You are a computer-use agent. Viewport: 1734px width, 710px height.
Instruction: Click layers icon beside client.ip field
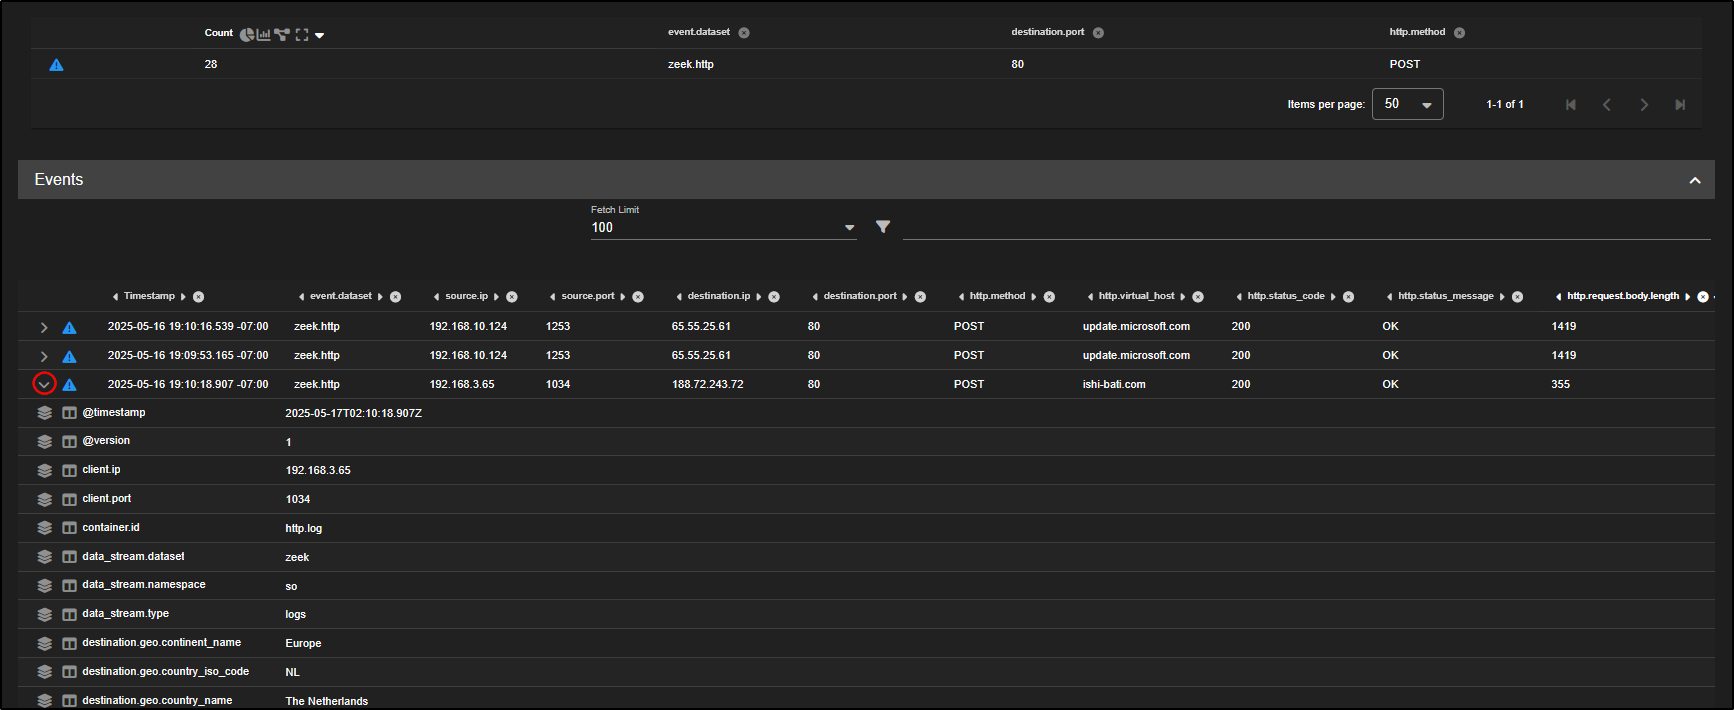point(45,470)
